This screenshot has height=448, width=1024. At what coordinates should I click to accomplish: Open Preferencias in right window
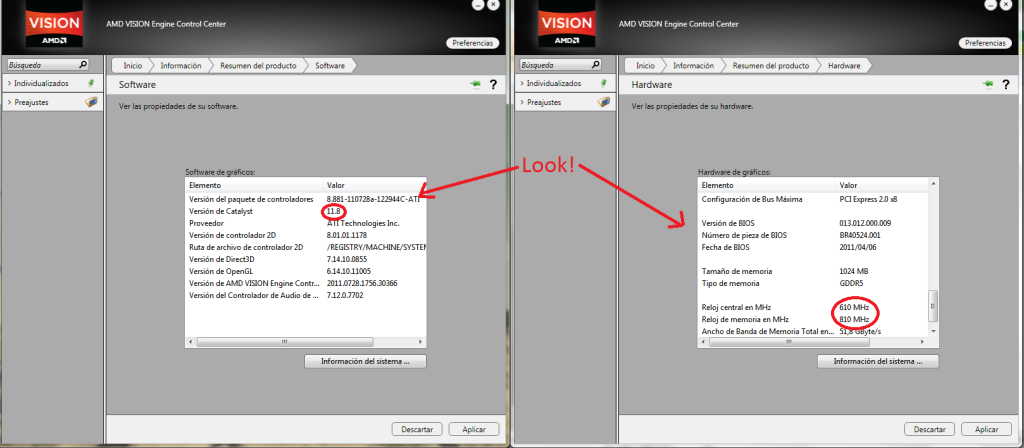[985, 43]
